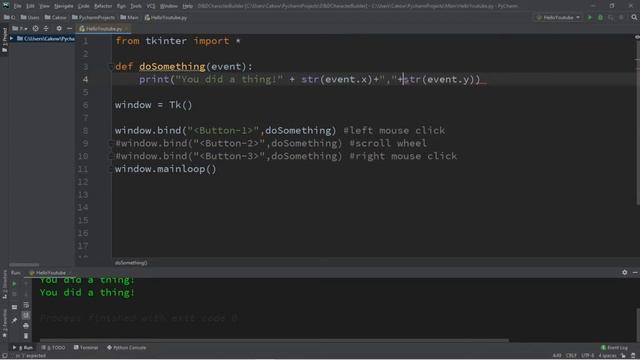
Task: Open the Code menu
Action: (x=83, y=6)
